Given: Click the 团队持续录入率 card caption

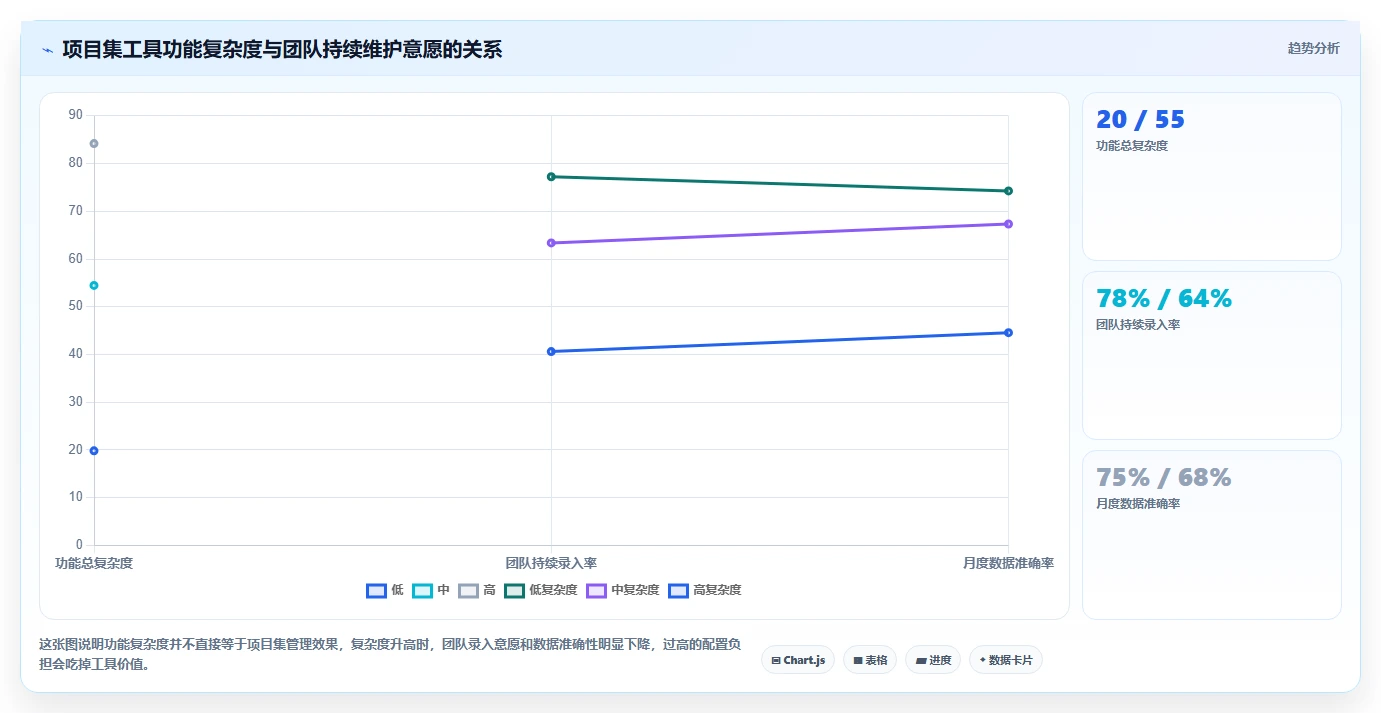Looking at the screenshot, I should (x=1138, y=325).
